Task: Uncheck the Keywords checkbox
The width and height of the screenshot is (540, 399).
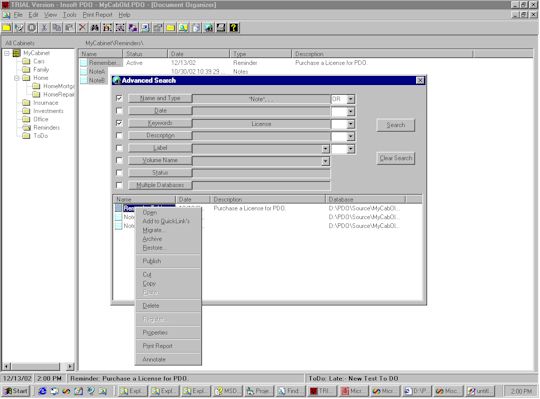Action: [119, 123]
